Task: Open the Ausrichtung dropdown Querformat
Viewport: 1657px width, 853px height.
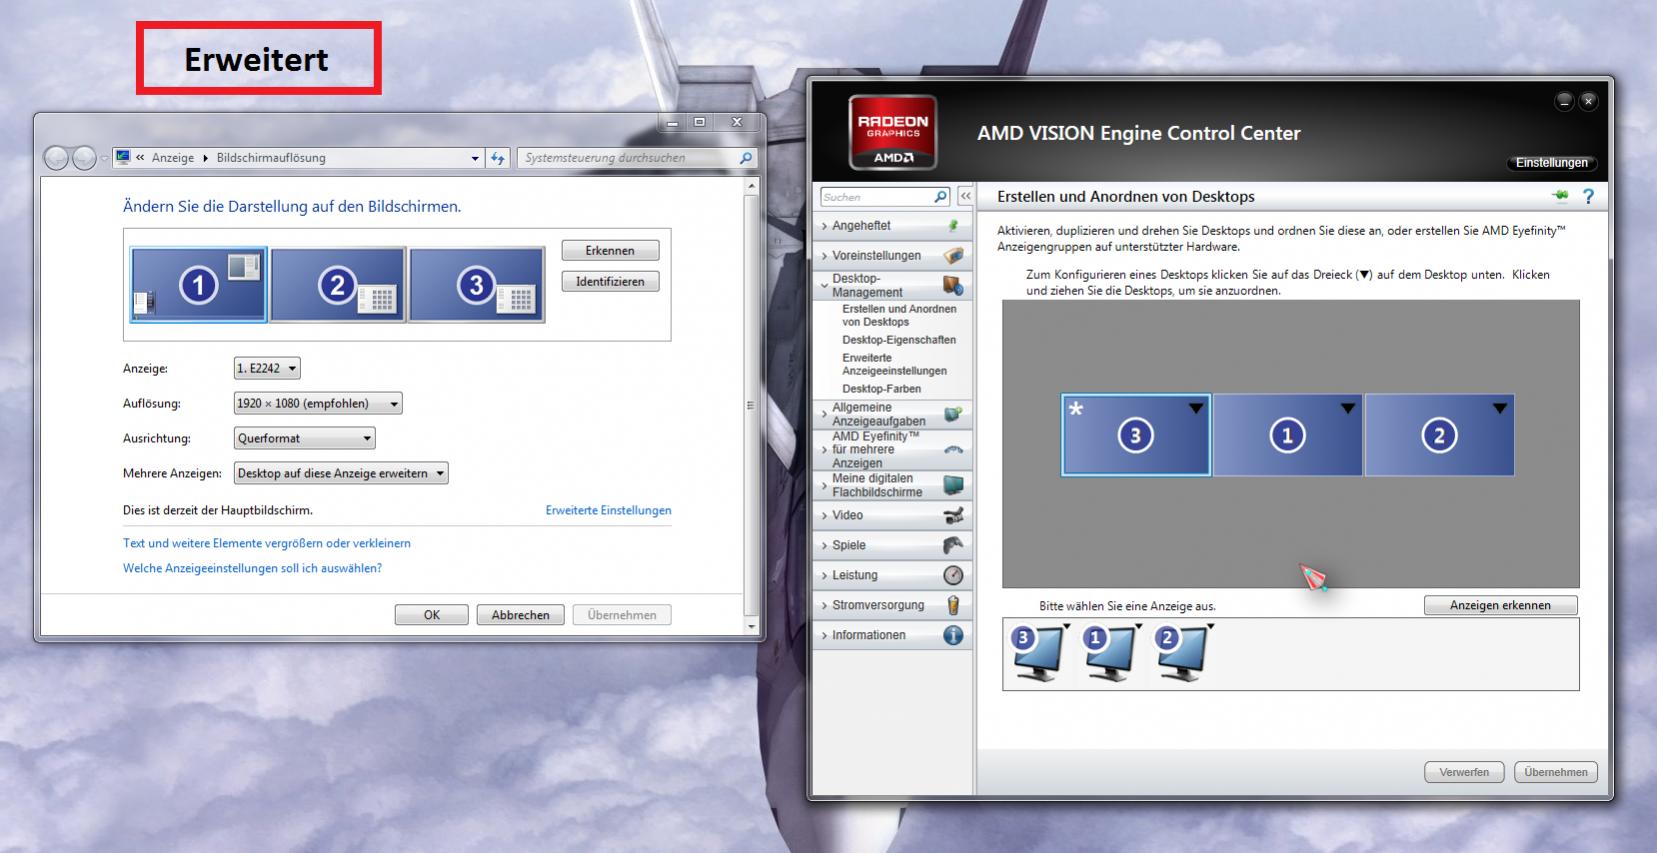Action: tap(305, 438)
